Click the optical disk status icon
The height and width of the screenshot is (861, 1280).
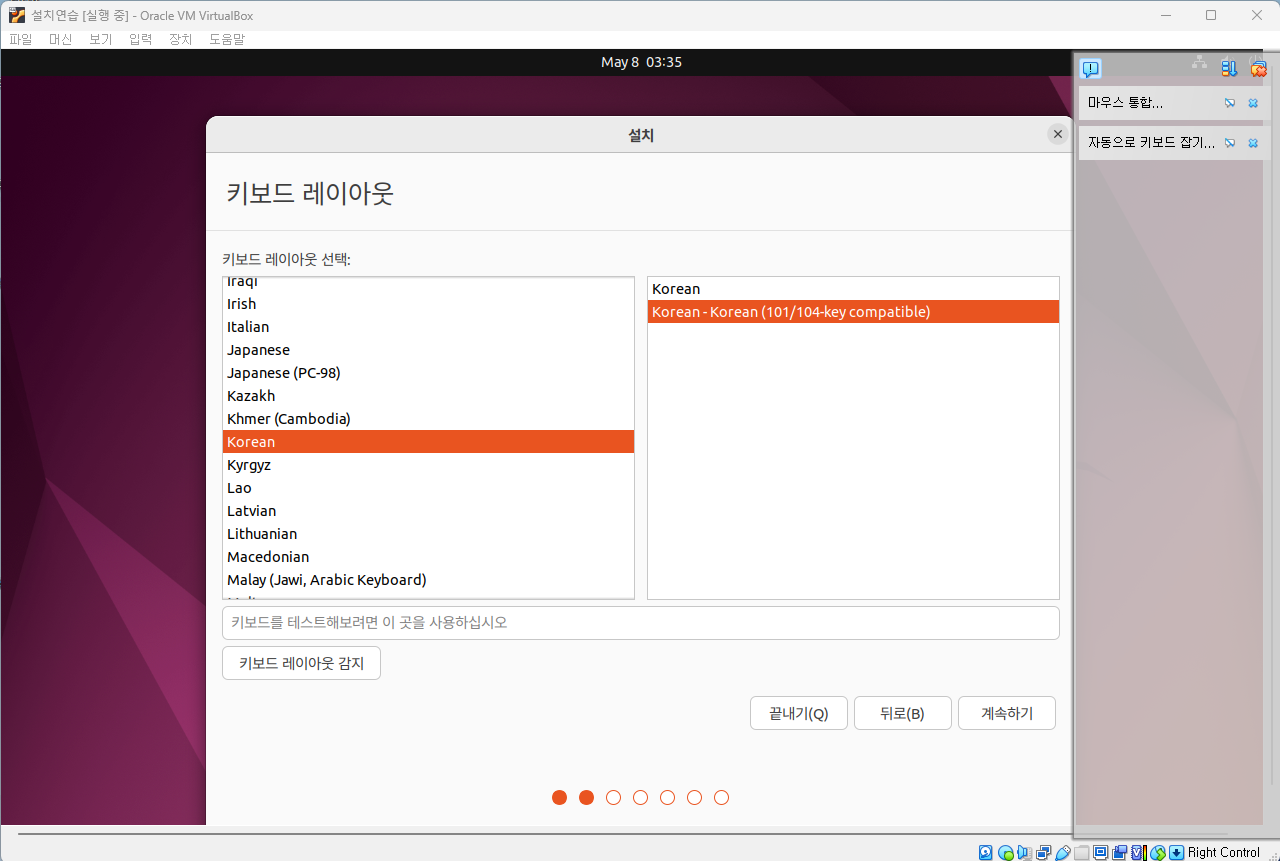tap(1006, 852)
